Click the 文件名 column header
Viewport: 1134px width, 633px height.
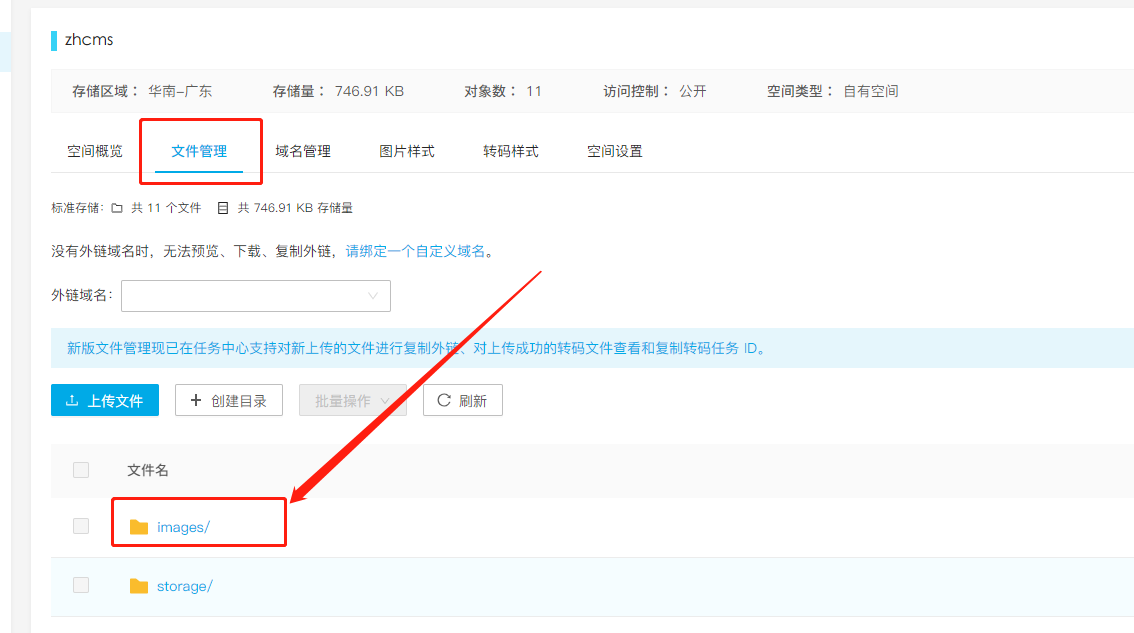(x=148, y=470)
